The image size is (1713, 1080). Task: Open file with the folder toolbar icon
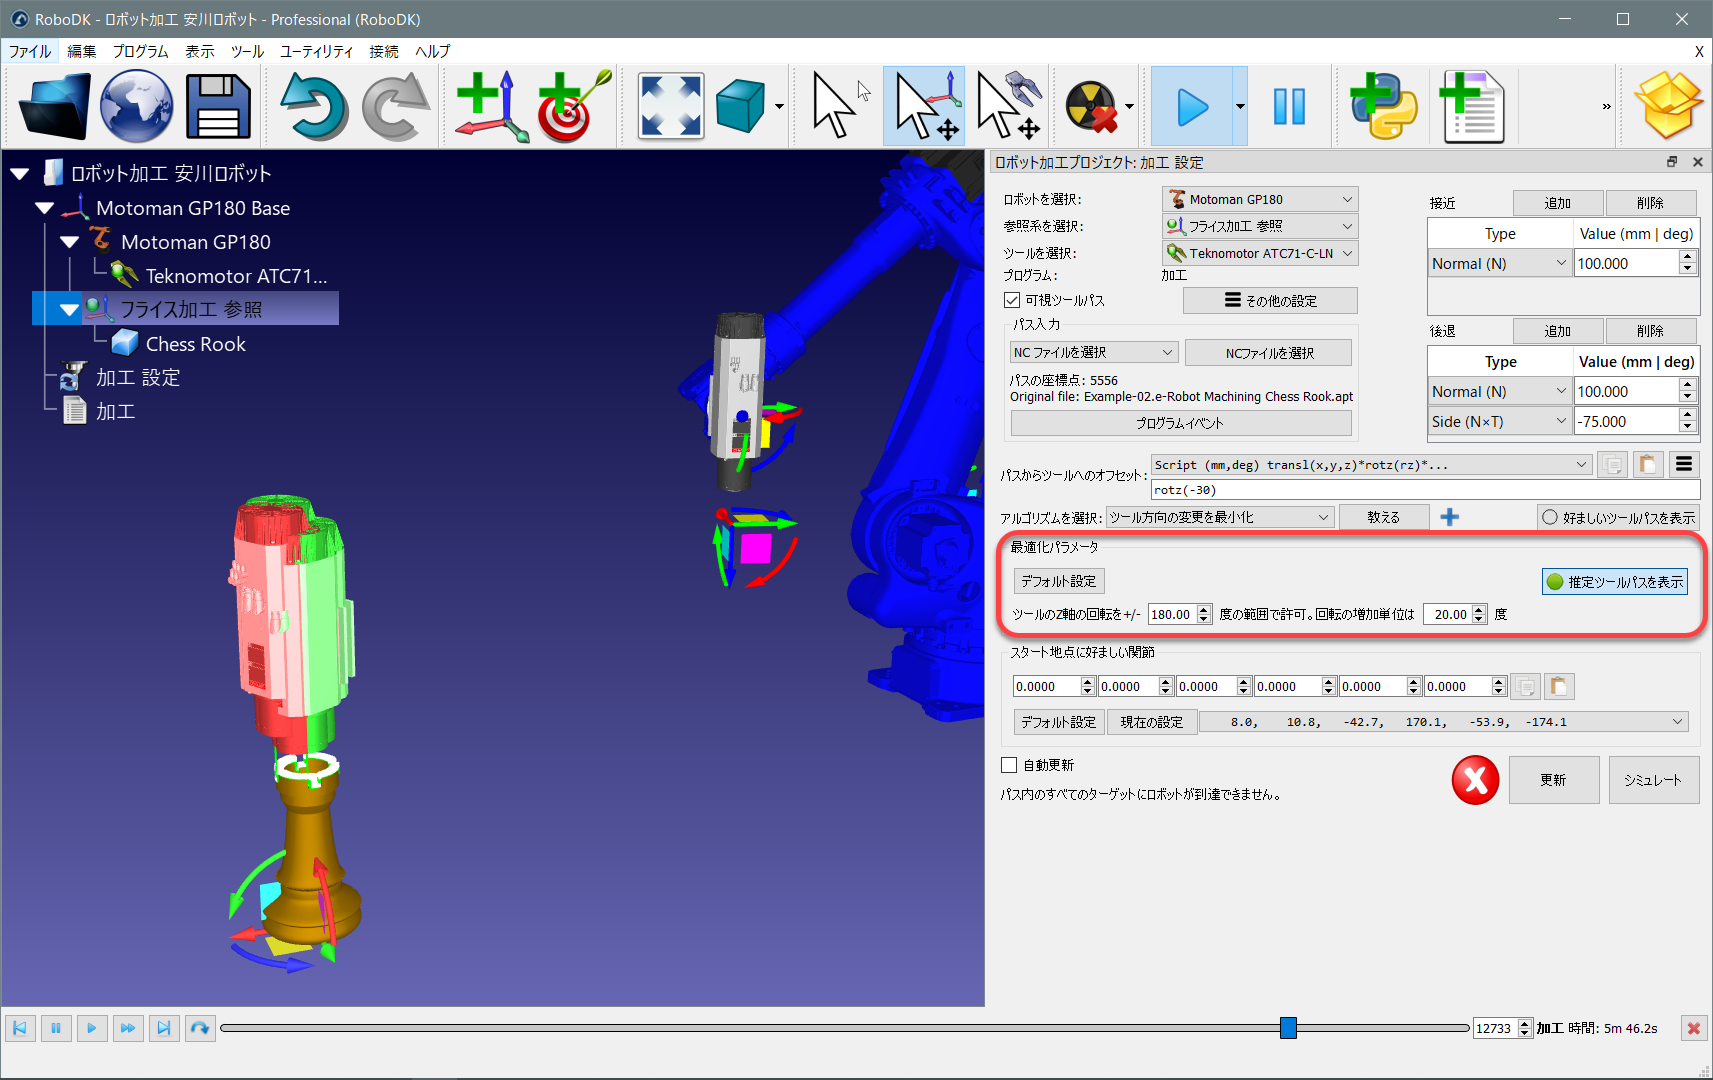[x=53, y=106]
